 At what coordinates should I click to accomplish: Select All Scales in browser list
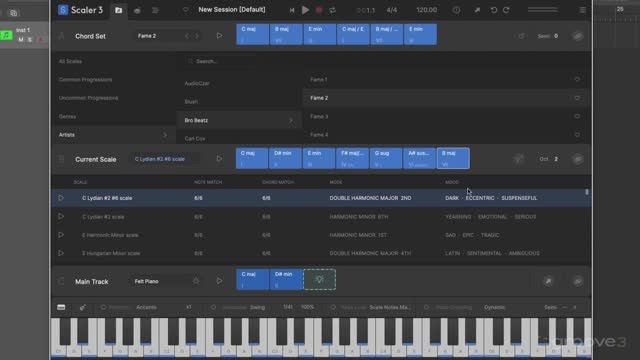coord(70,61)
